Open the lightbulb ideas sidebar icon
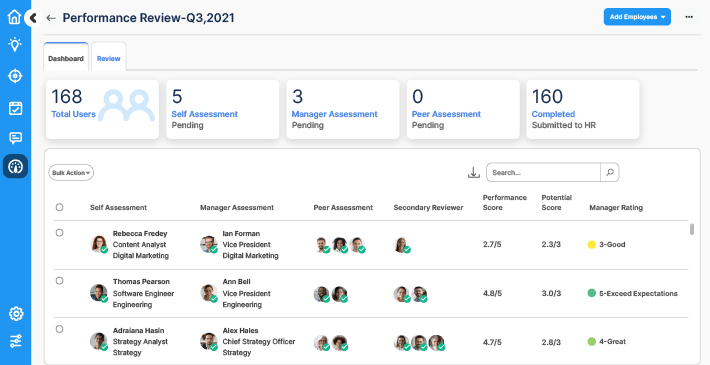The image size is (710, 365). point(15,44)
